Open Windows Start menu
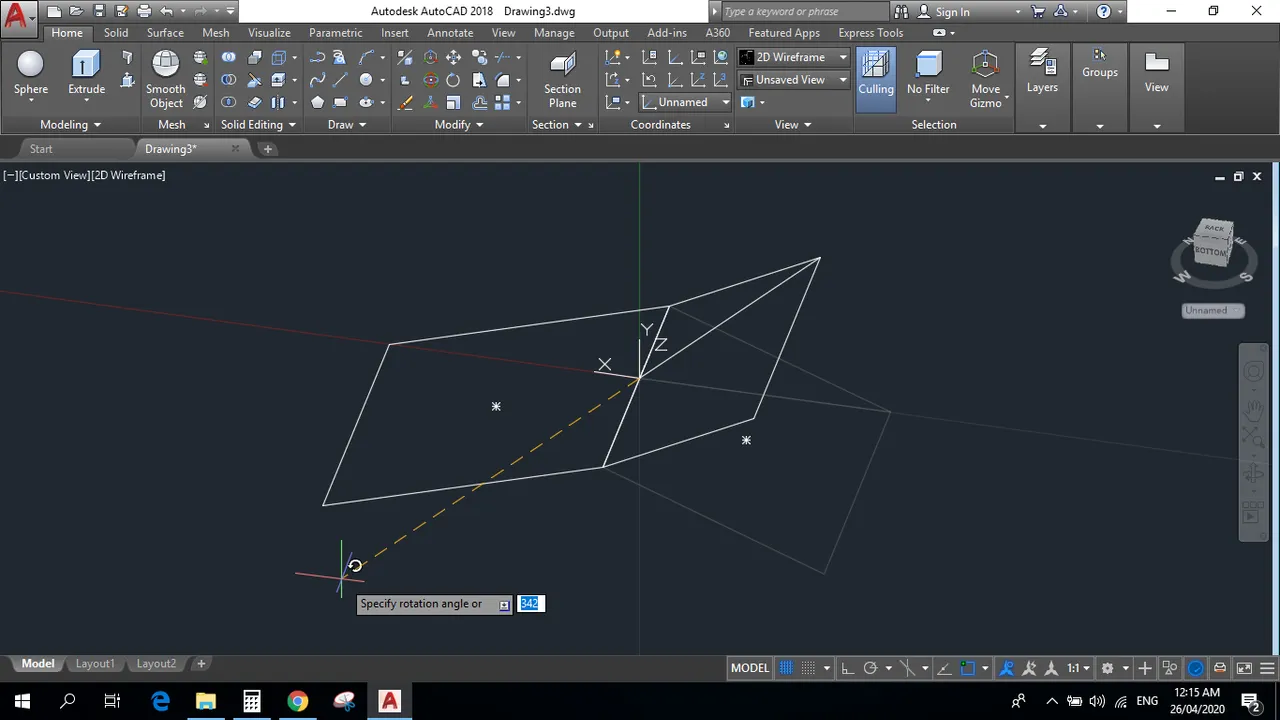 [22, 700]
